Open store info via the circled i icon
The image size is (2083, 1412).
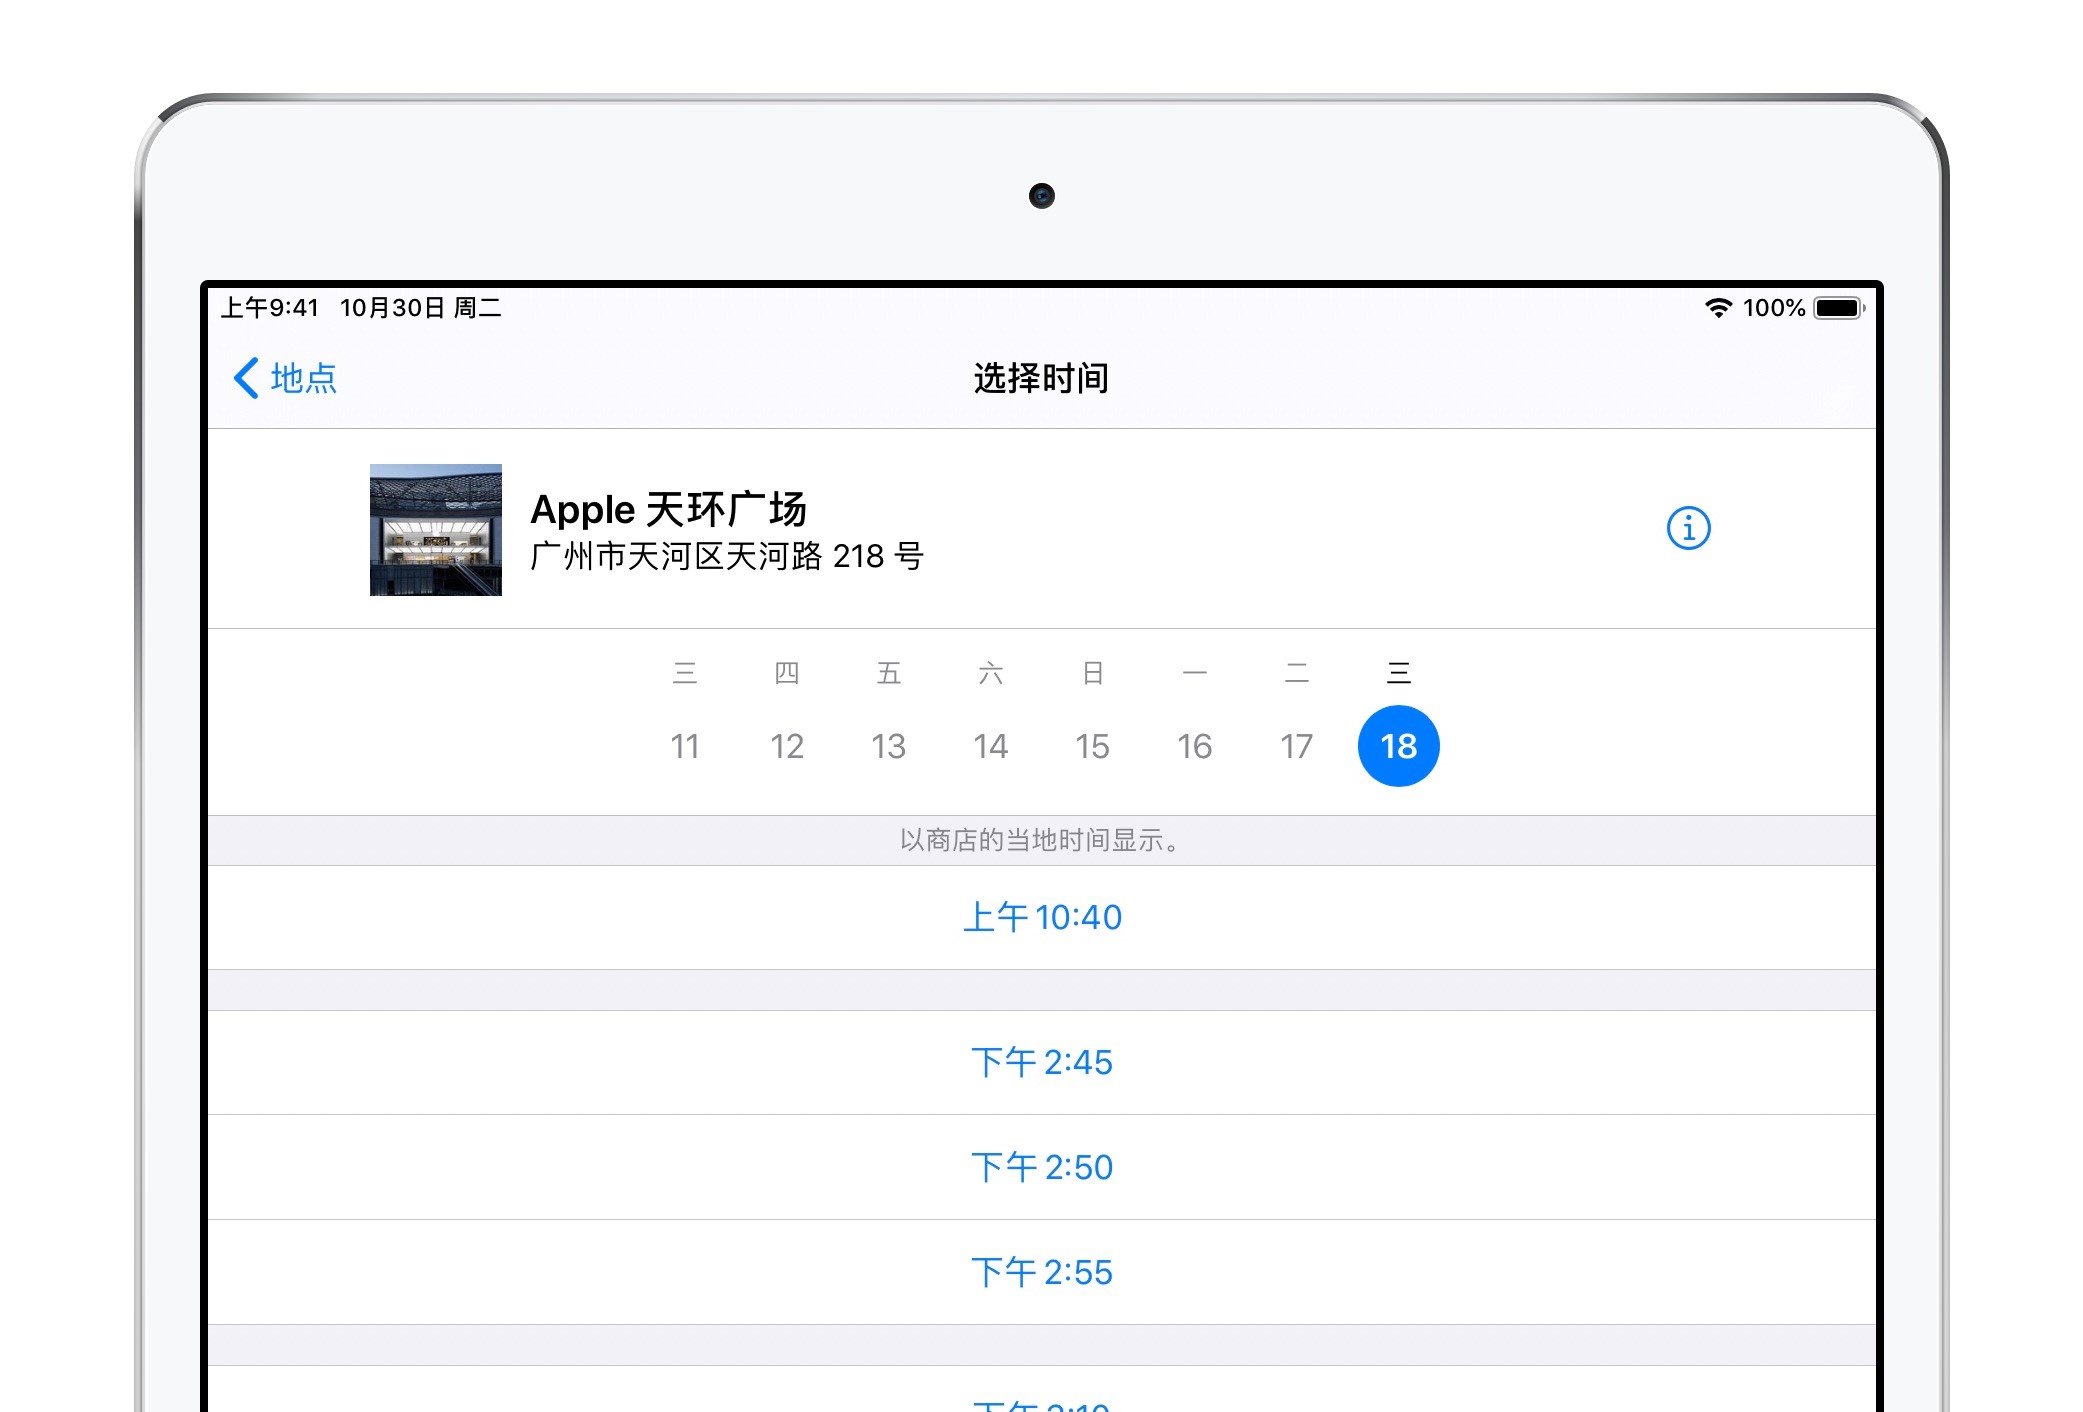tap(1688, 528)
